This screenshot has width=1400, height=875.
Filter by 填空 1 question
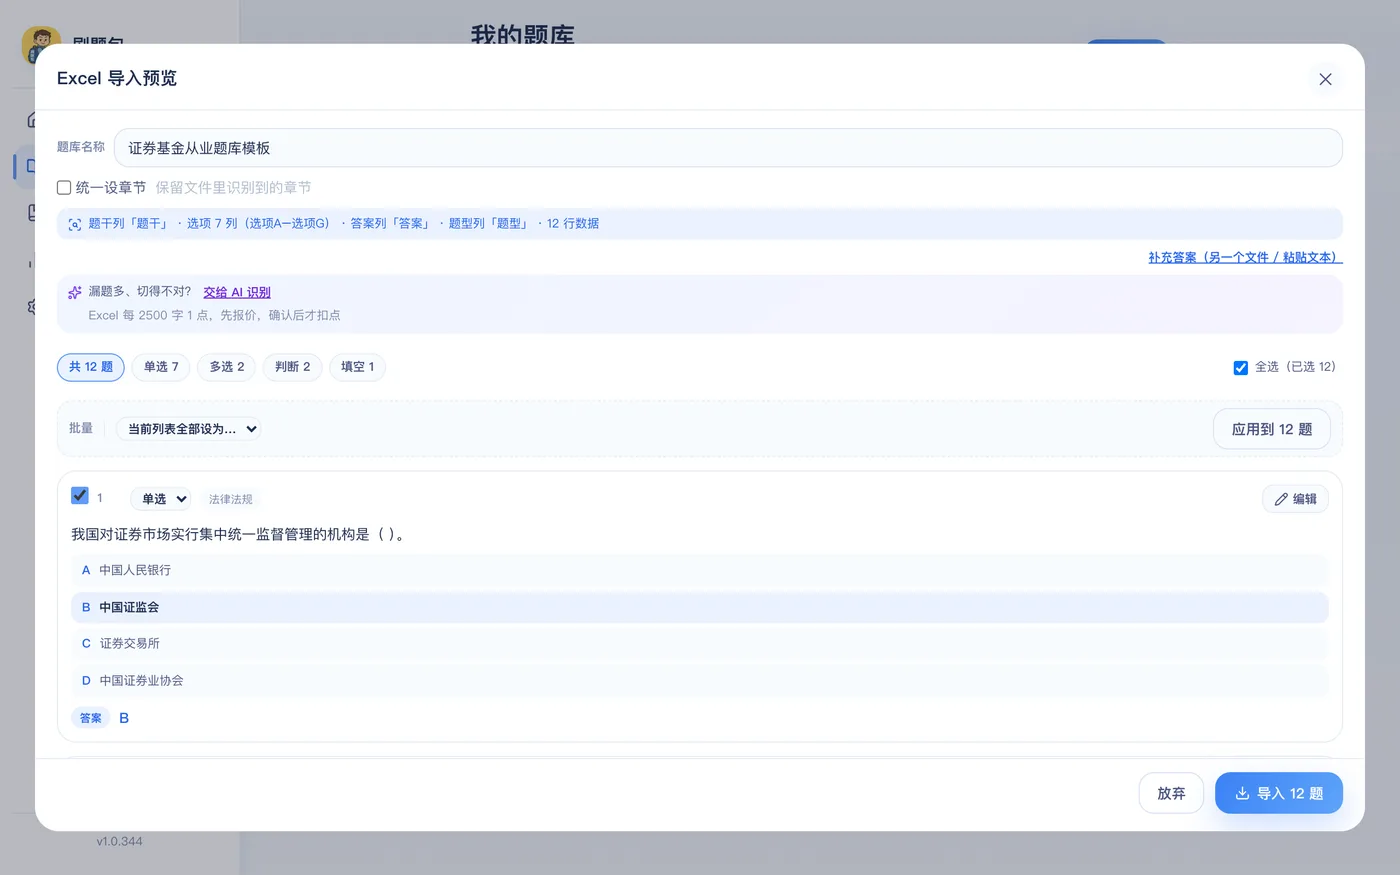pyautogui.click(x=358, y=367)
